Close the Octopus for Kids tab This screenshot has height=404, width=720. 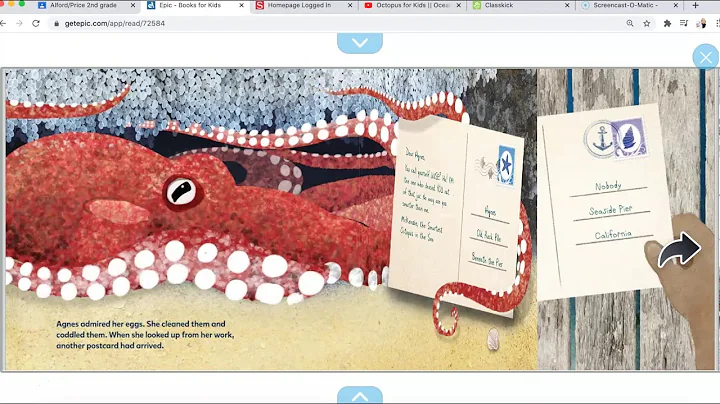pyautogui.click(x=458, y=6)
